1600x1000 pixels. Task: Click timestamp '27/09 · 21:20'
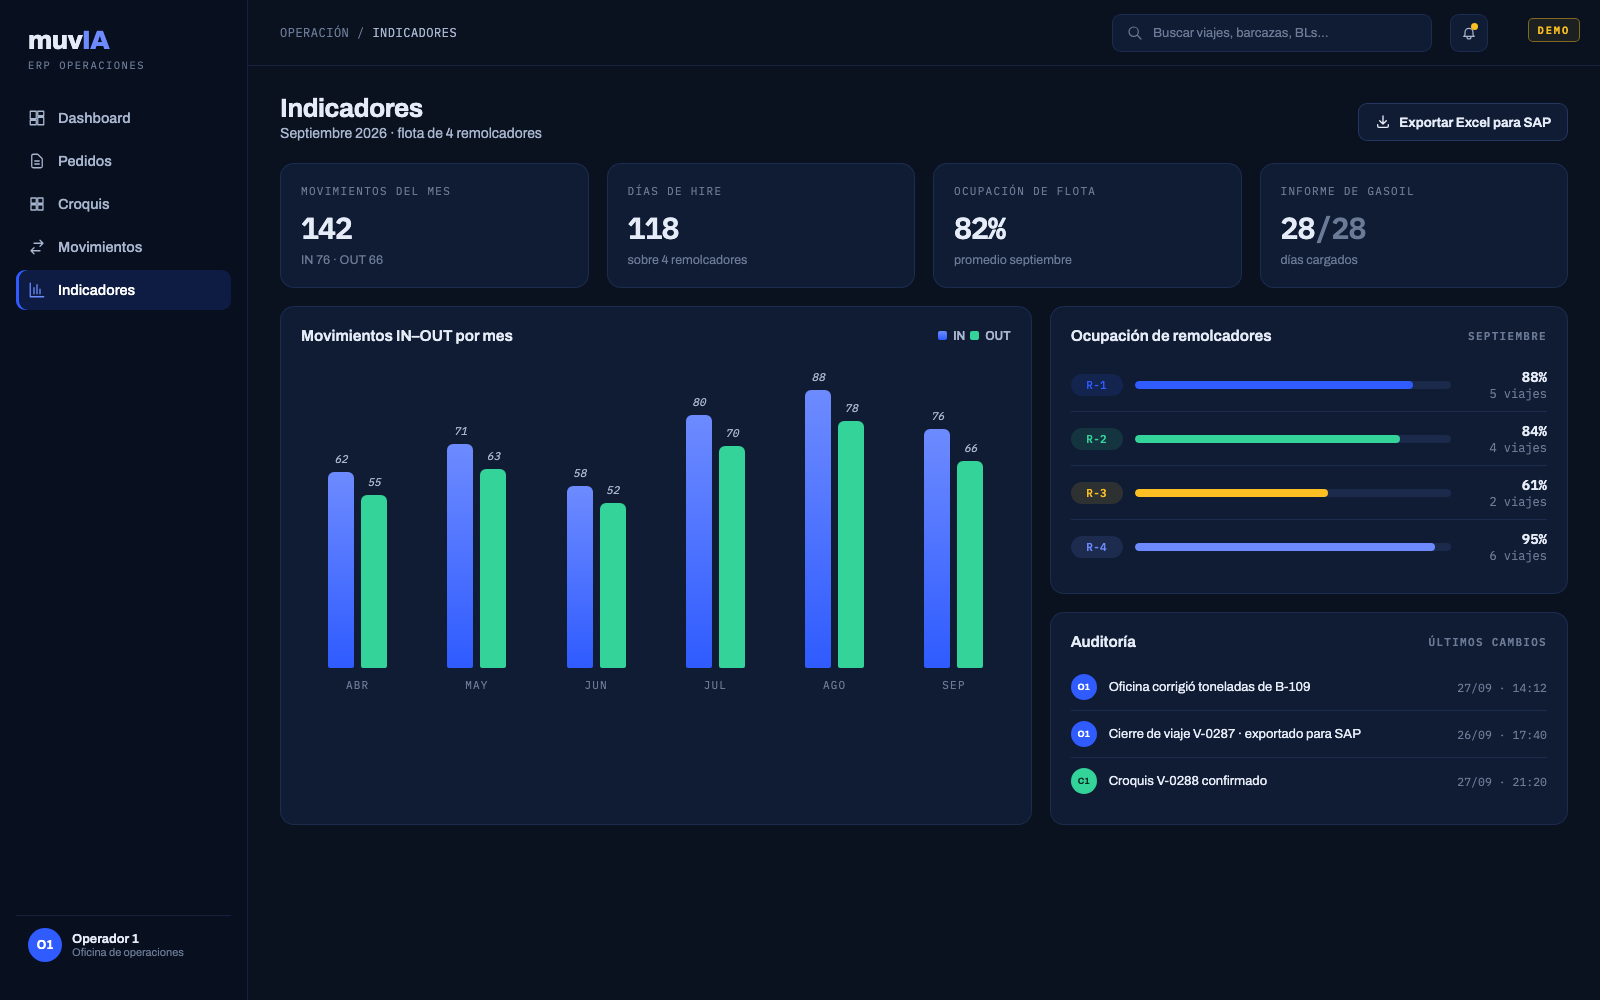pos(1502,782)
